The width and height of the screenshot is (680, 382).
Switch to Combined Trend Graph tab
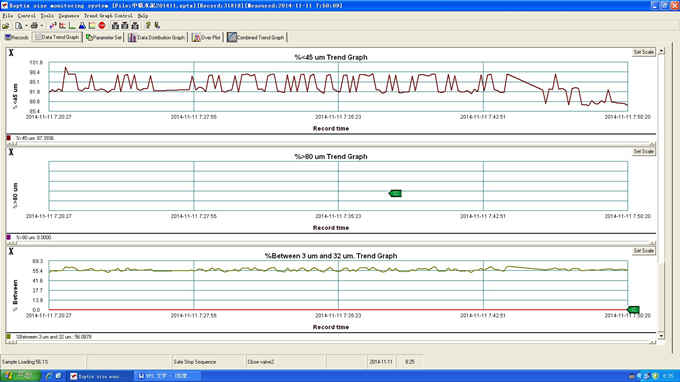(256, 38)
